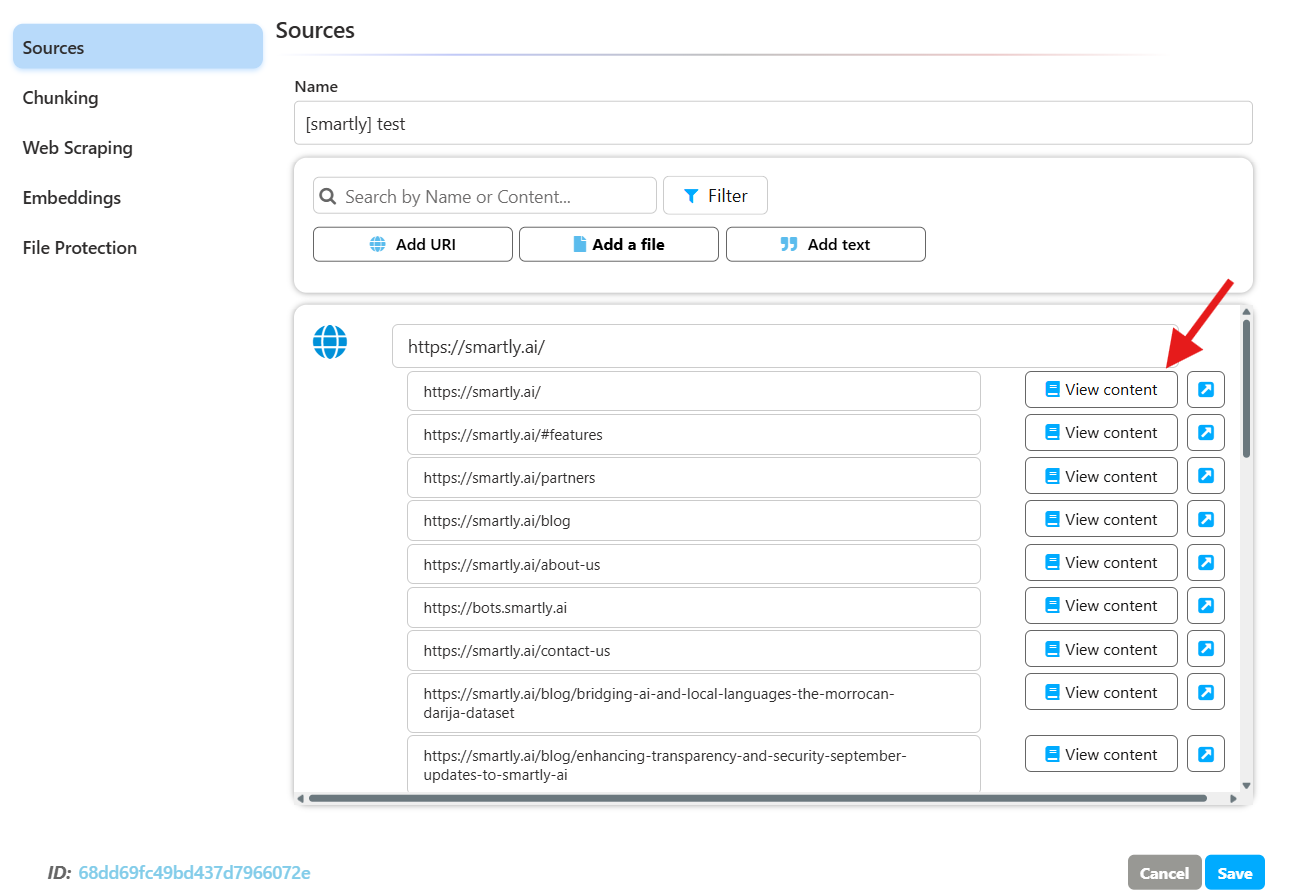1295x896 pixels.
Task: Select the https://smartly.ai/contact-us URL row
Action: pyautogui.click(x=694, y=650)
